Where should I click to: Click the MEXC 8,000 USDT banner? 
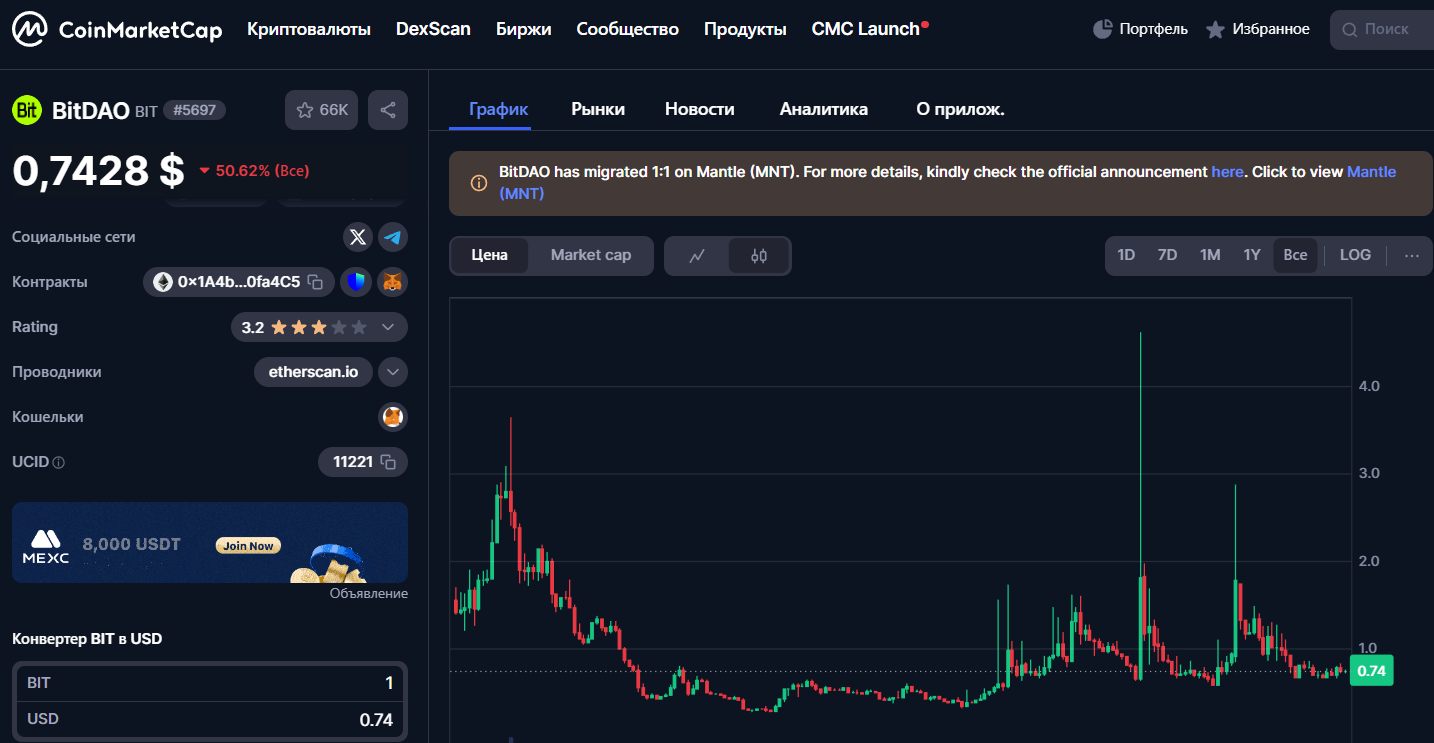(x=210, y=542)
